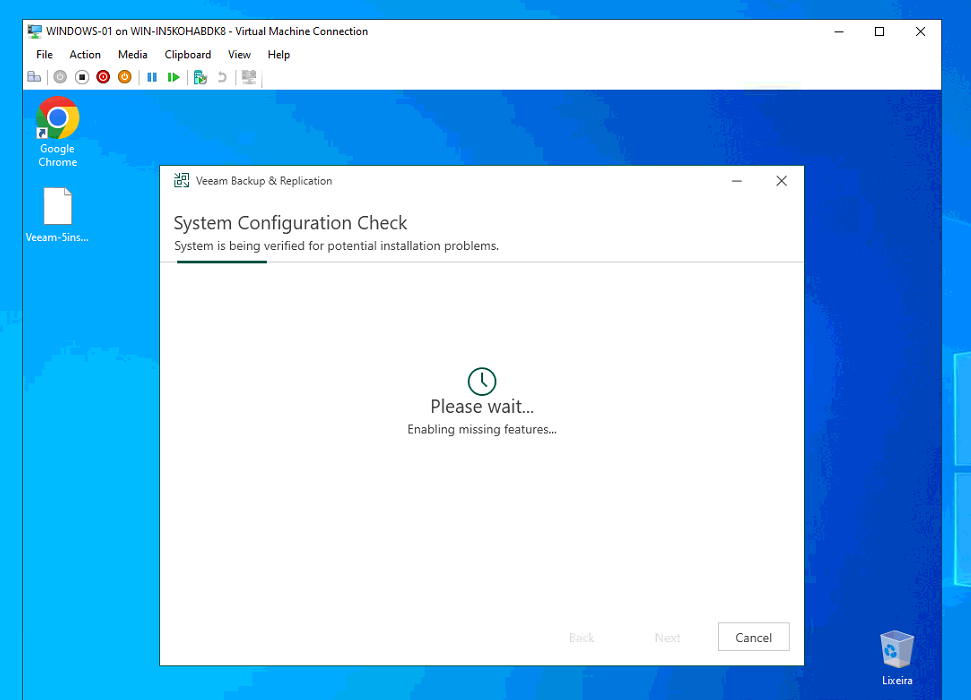Select the Google Chrome desktop shortcut
The height and width of the screenshot is (700, 971).
(x=58, y=132)
